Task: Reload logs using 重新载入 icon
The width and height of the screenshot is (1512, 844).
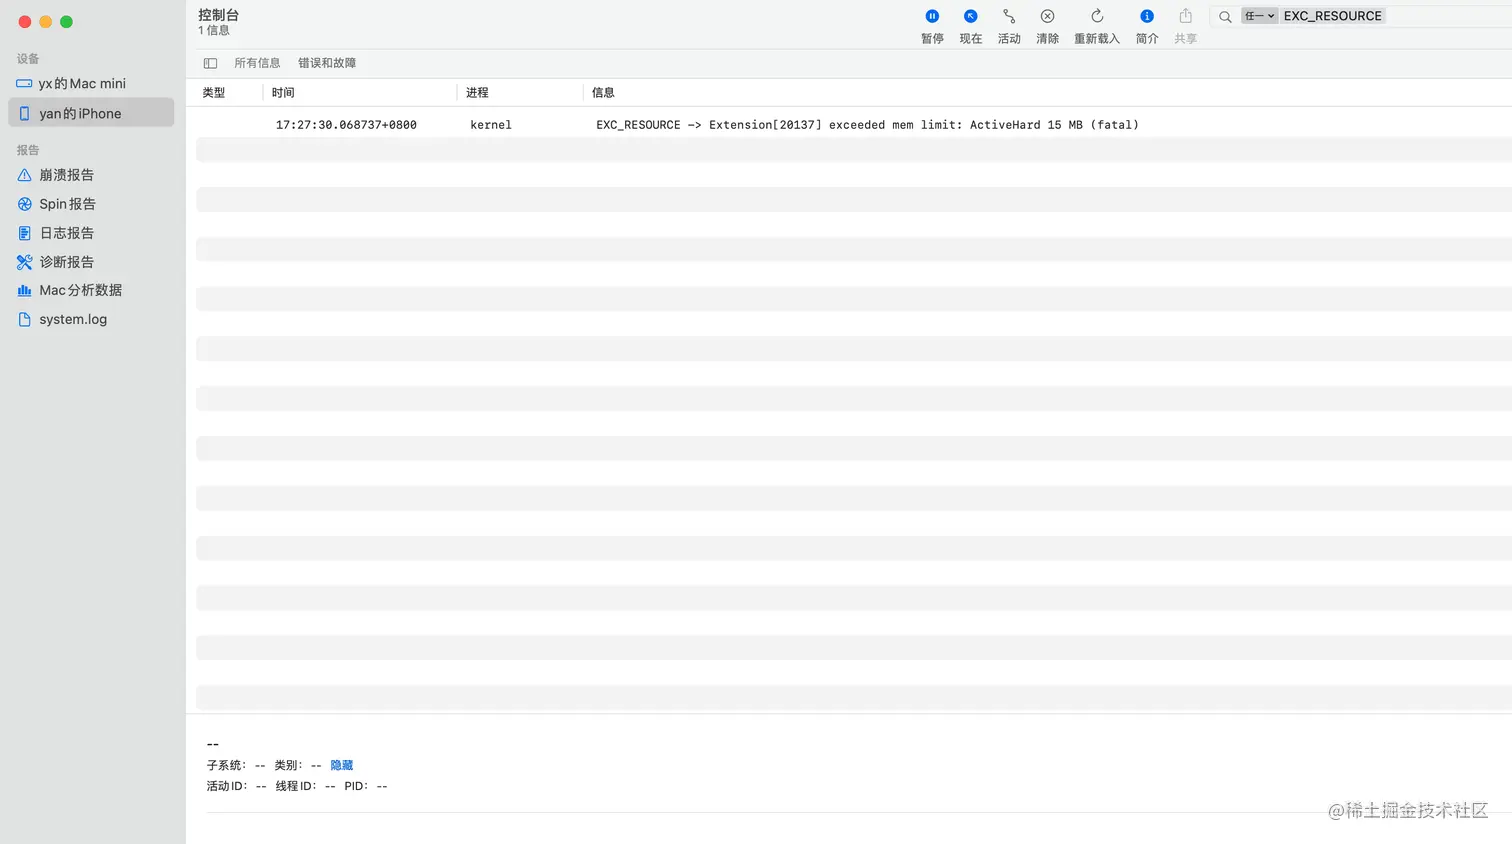Action: coord(1097,16)
